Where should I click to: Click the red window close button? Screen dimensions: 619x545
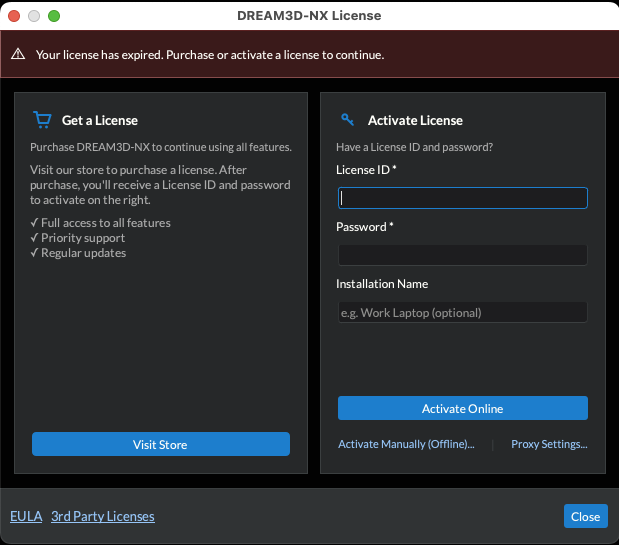pyautogui.click(x=14, y=16)
